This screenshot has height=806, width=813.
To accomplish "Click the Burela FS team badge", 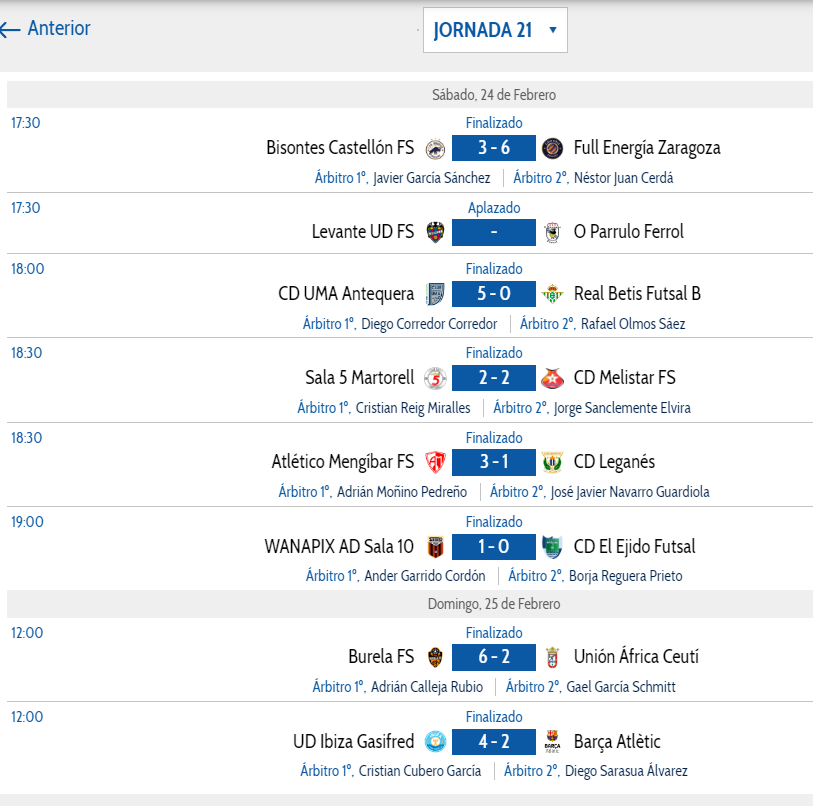I will [x=435, y=657].
